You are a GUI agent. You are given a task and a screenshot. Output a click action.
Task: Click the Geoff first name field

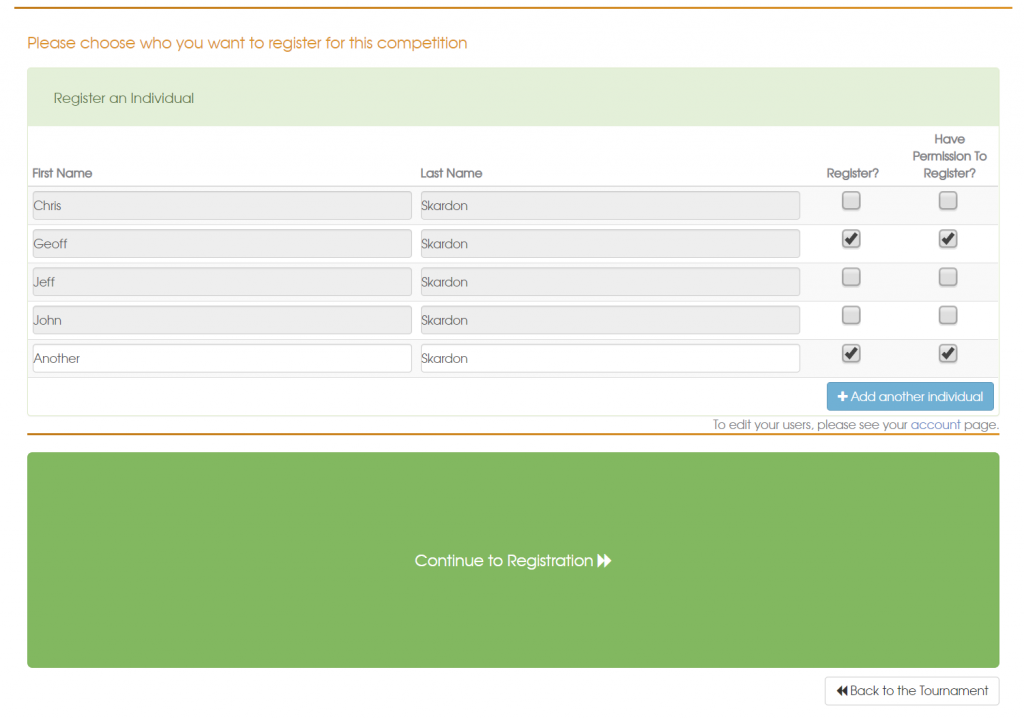pos(222,244)
